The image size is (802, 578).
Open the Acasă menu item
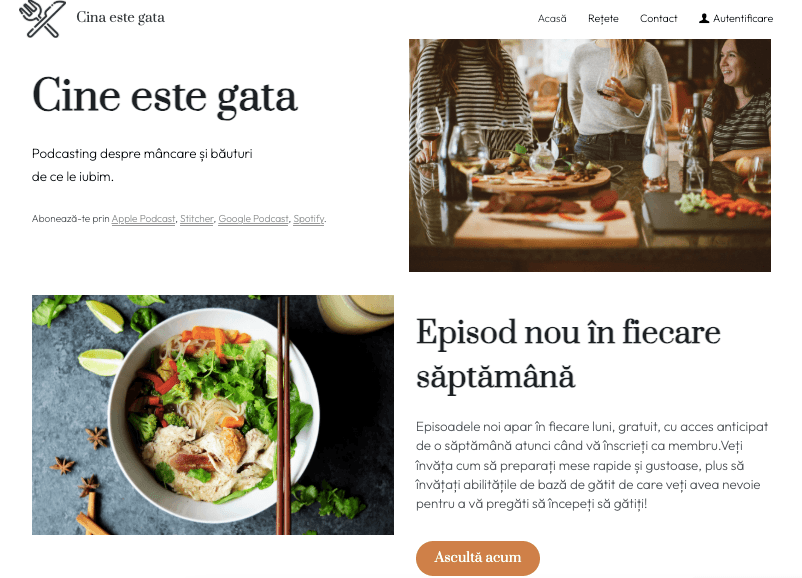552,18
